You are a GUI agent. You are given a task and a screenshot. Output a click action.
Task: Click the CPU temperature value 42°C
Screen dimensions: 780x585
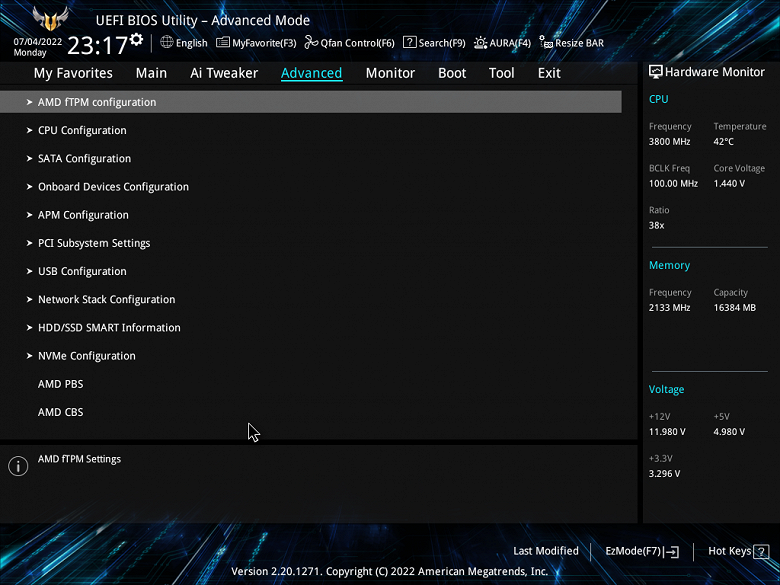click(x=724, y=142)
